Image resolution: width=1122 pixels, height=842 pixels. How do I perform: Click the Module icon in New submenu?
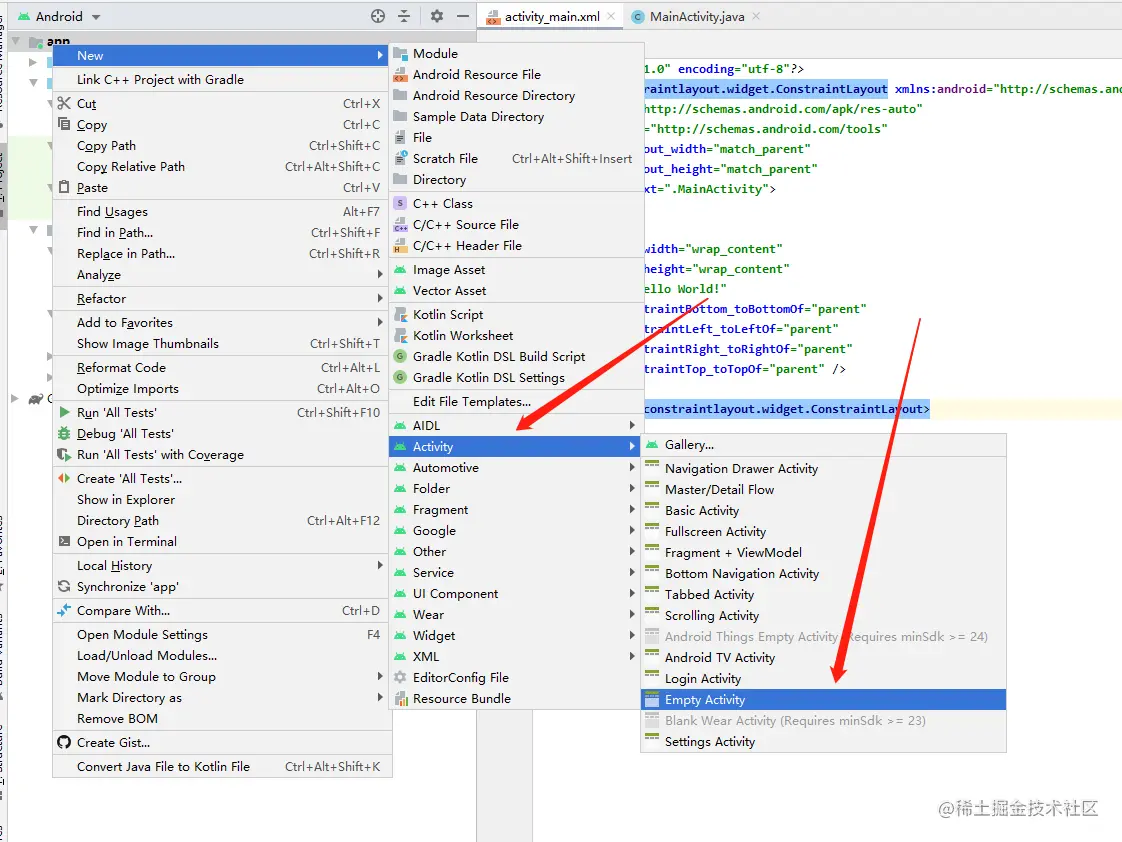pyautogui.click(x=401, y=53)
